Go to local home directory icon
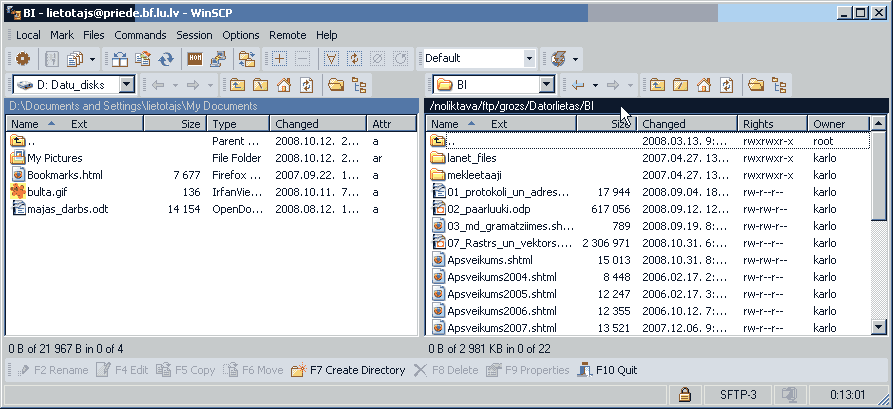Image resolution: width=893 pixels, height=409 pixels. coord(284,85)
